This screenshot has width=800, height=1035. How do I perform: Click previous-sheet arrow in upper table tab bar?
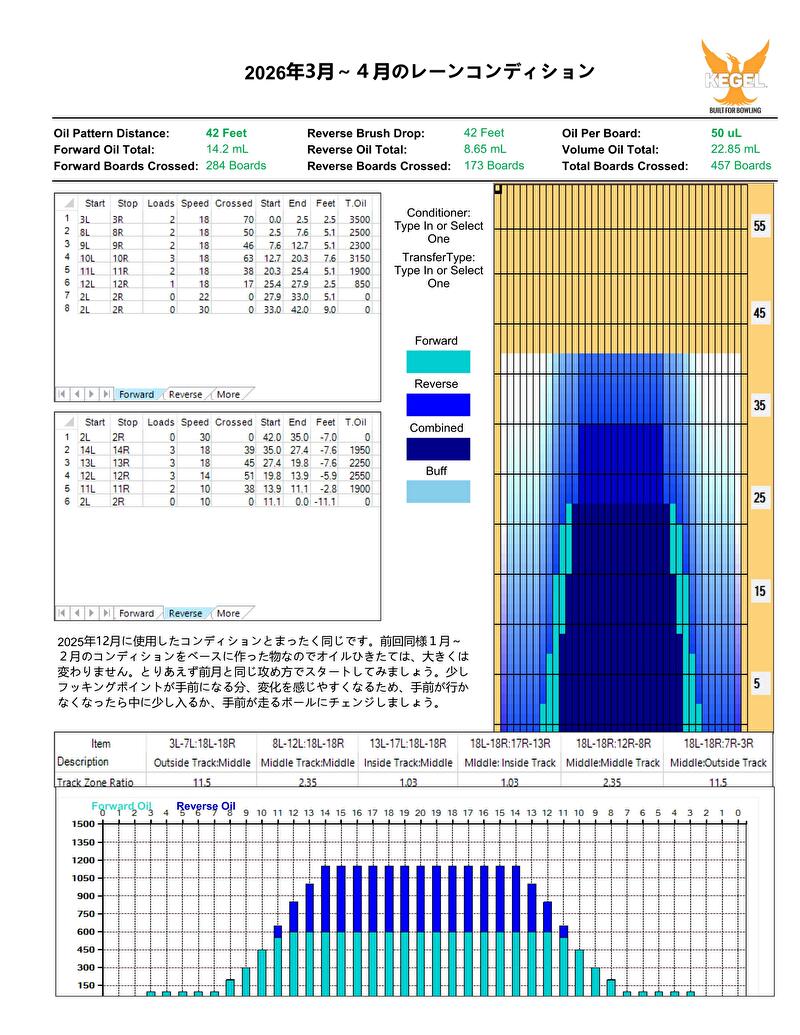[77, 394]
